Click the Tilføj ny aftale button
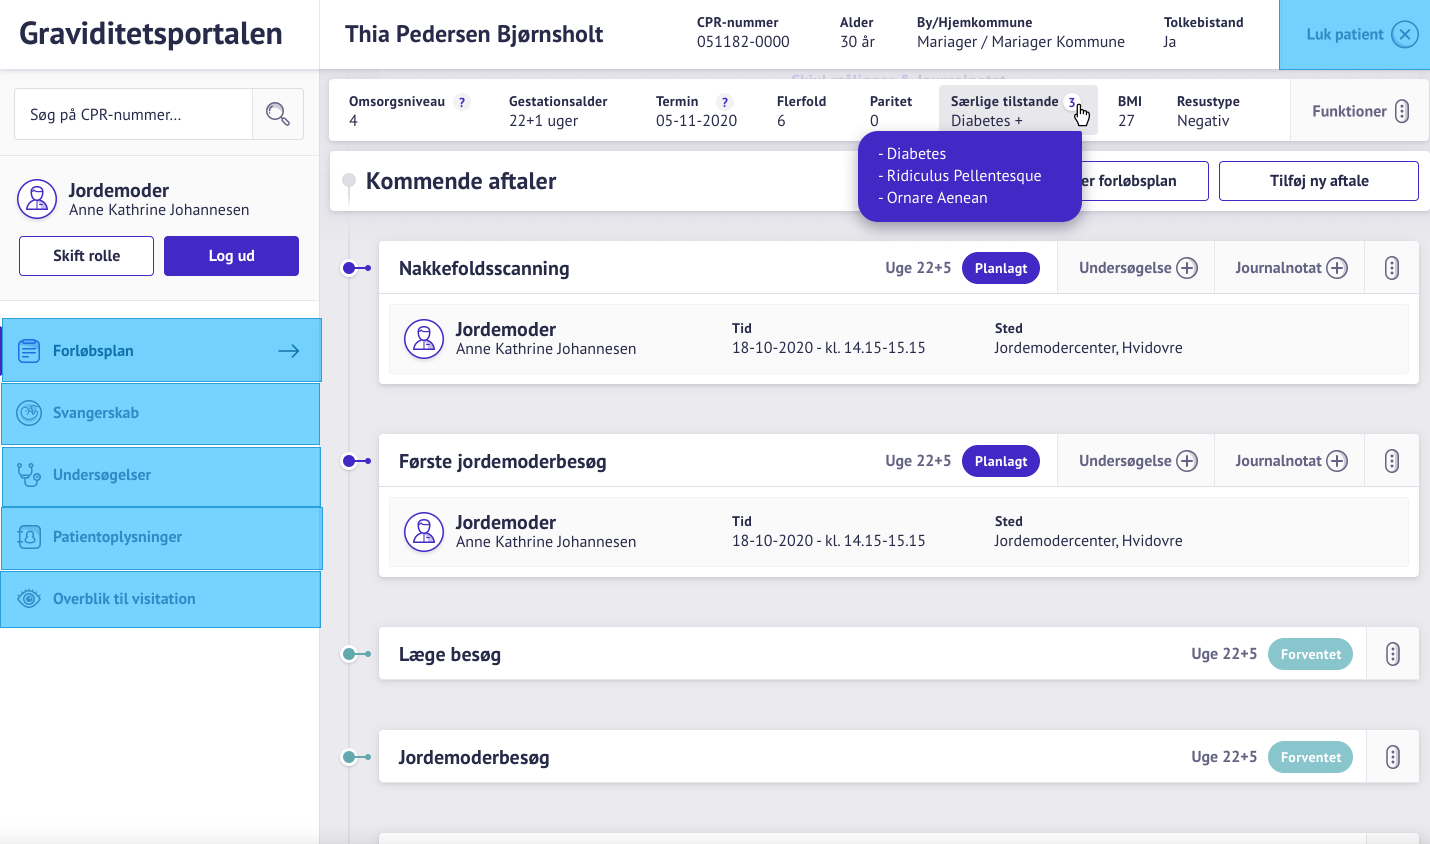 (x=1318, y=181)
